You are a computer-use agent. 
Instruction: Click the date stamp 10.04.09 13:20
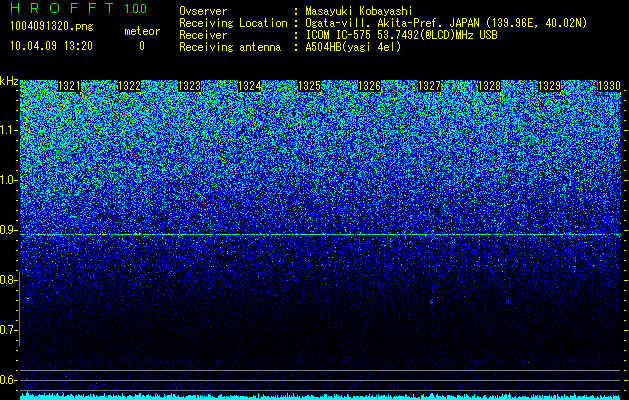click(51, 46)
